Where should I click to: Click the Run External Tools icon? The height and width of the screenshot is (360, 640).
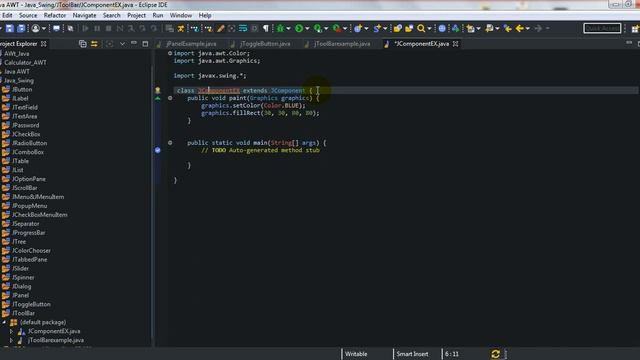coord(337,28)
